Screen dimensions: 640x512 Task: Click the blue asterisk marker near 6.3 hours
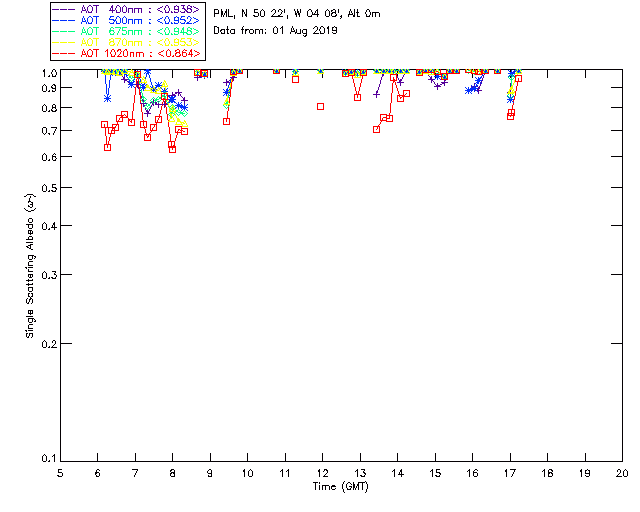tap(107, 98)
